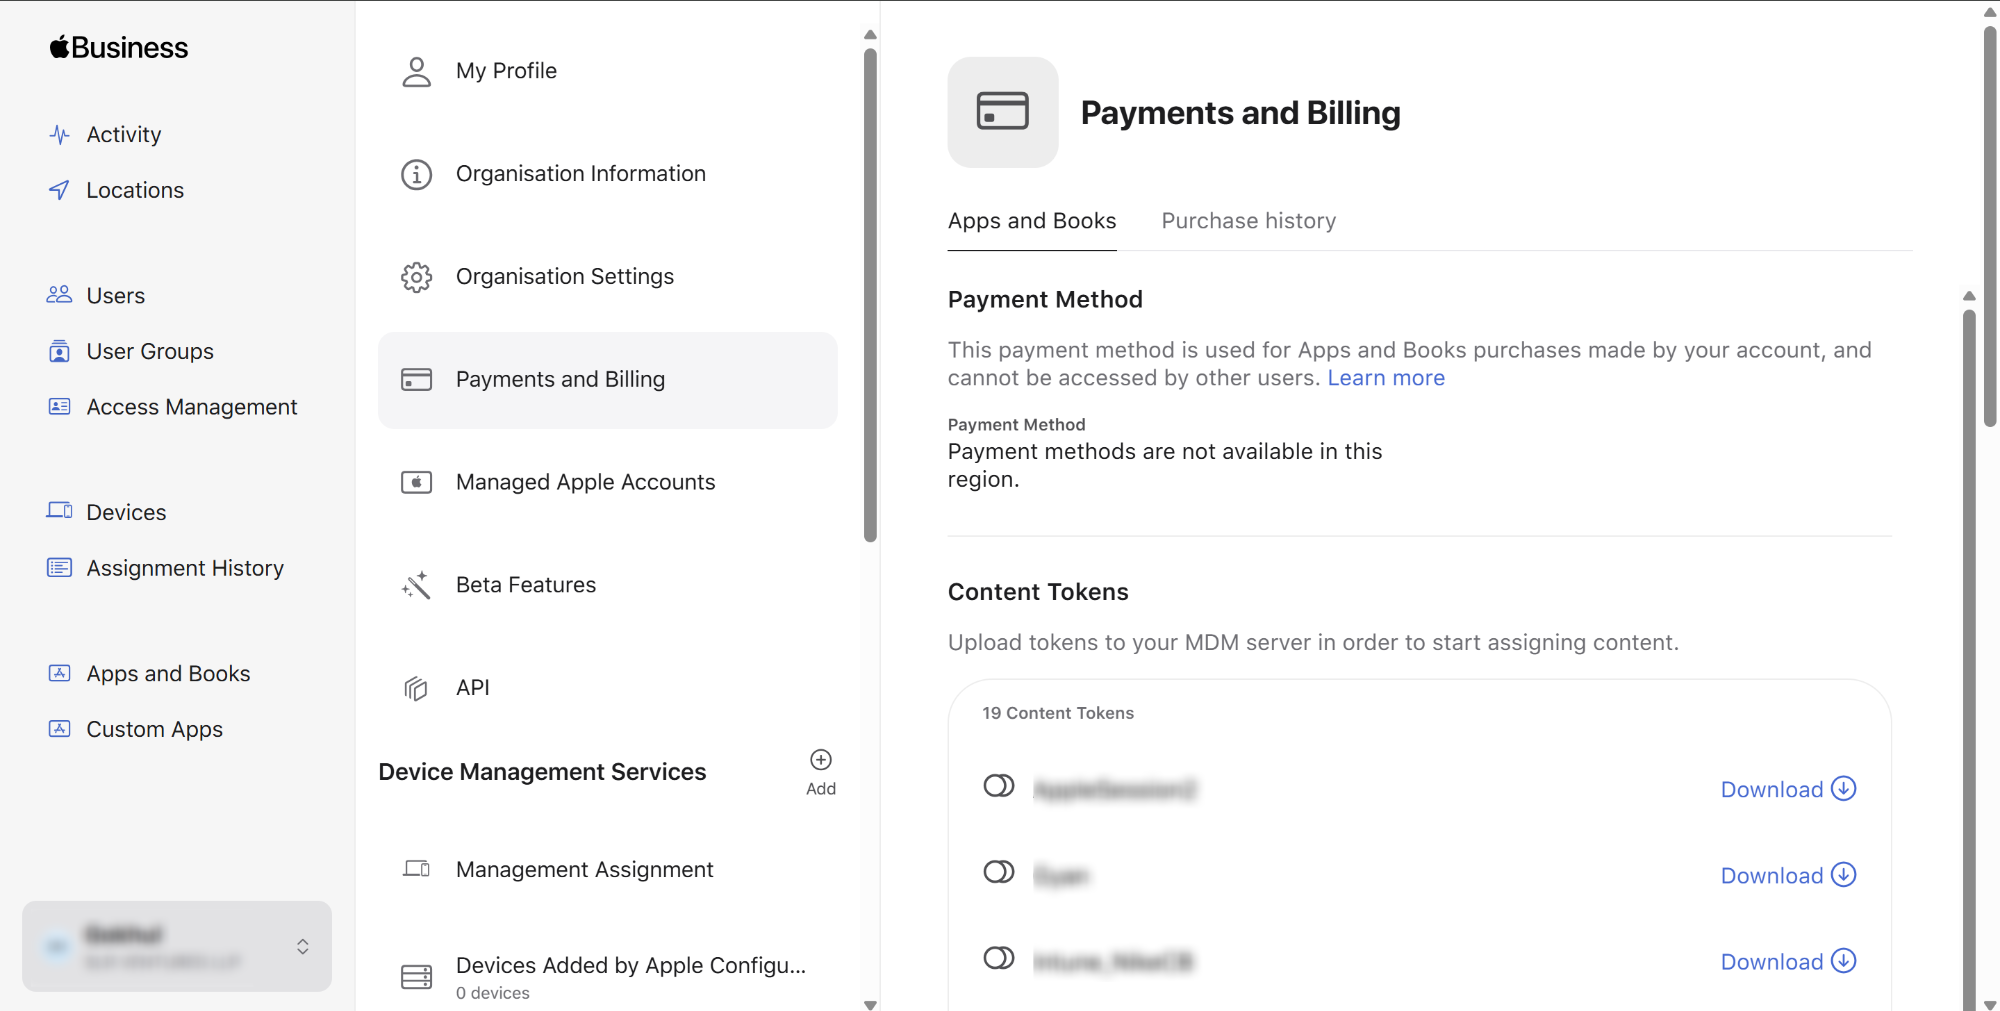2000x1011 pixels.
Task: Open Users in the sidebar
Action: click(116, 295)
